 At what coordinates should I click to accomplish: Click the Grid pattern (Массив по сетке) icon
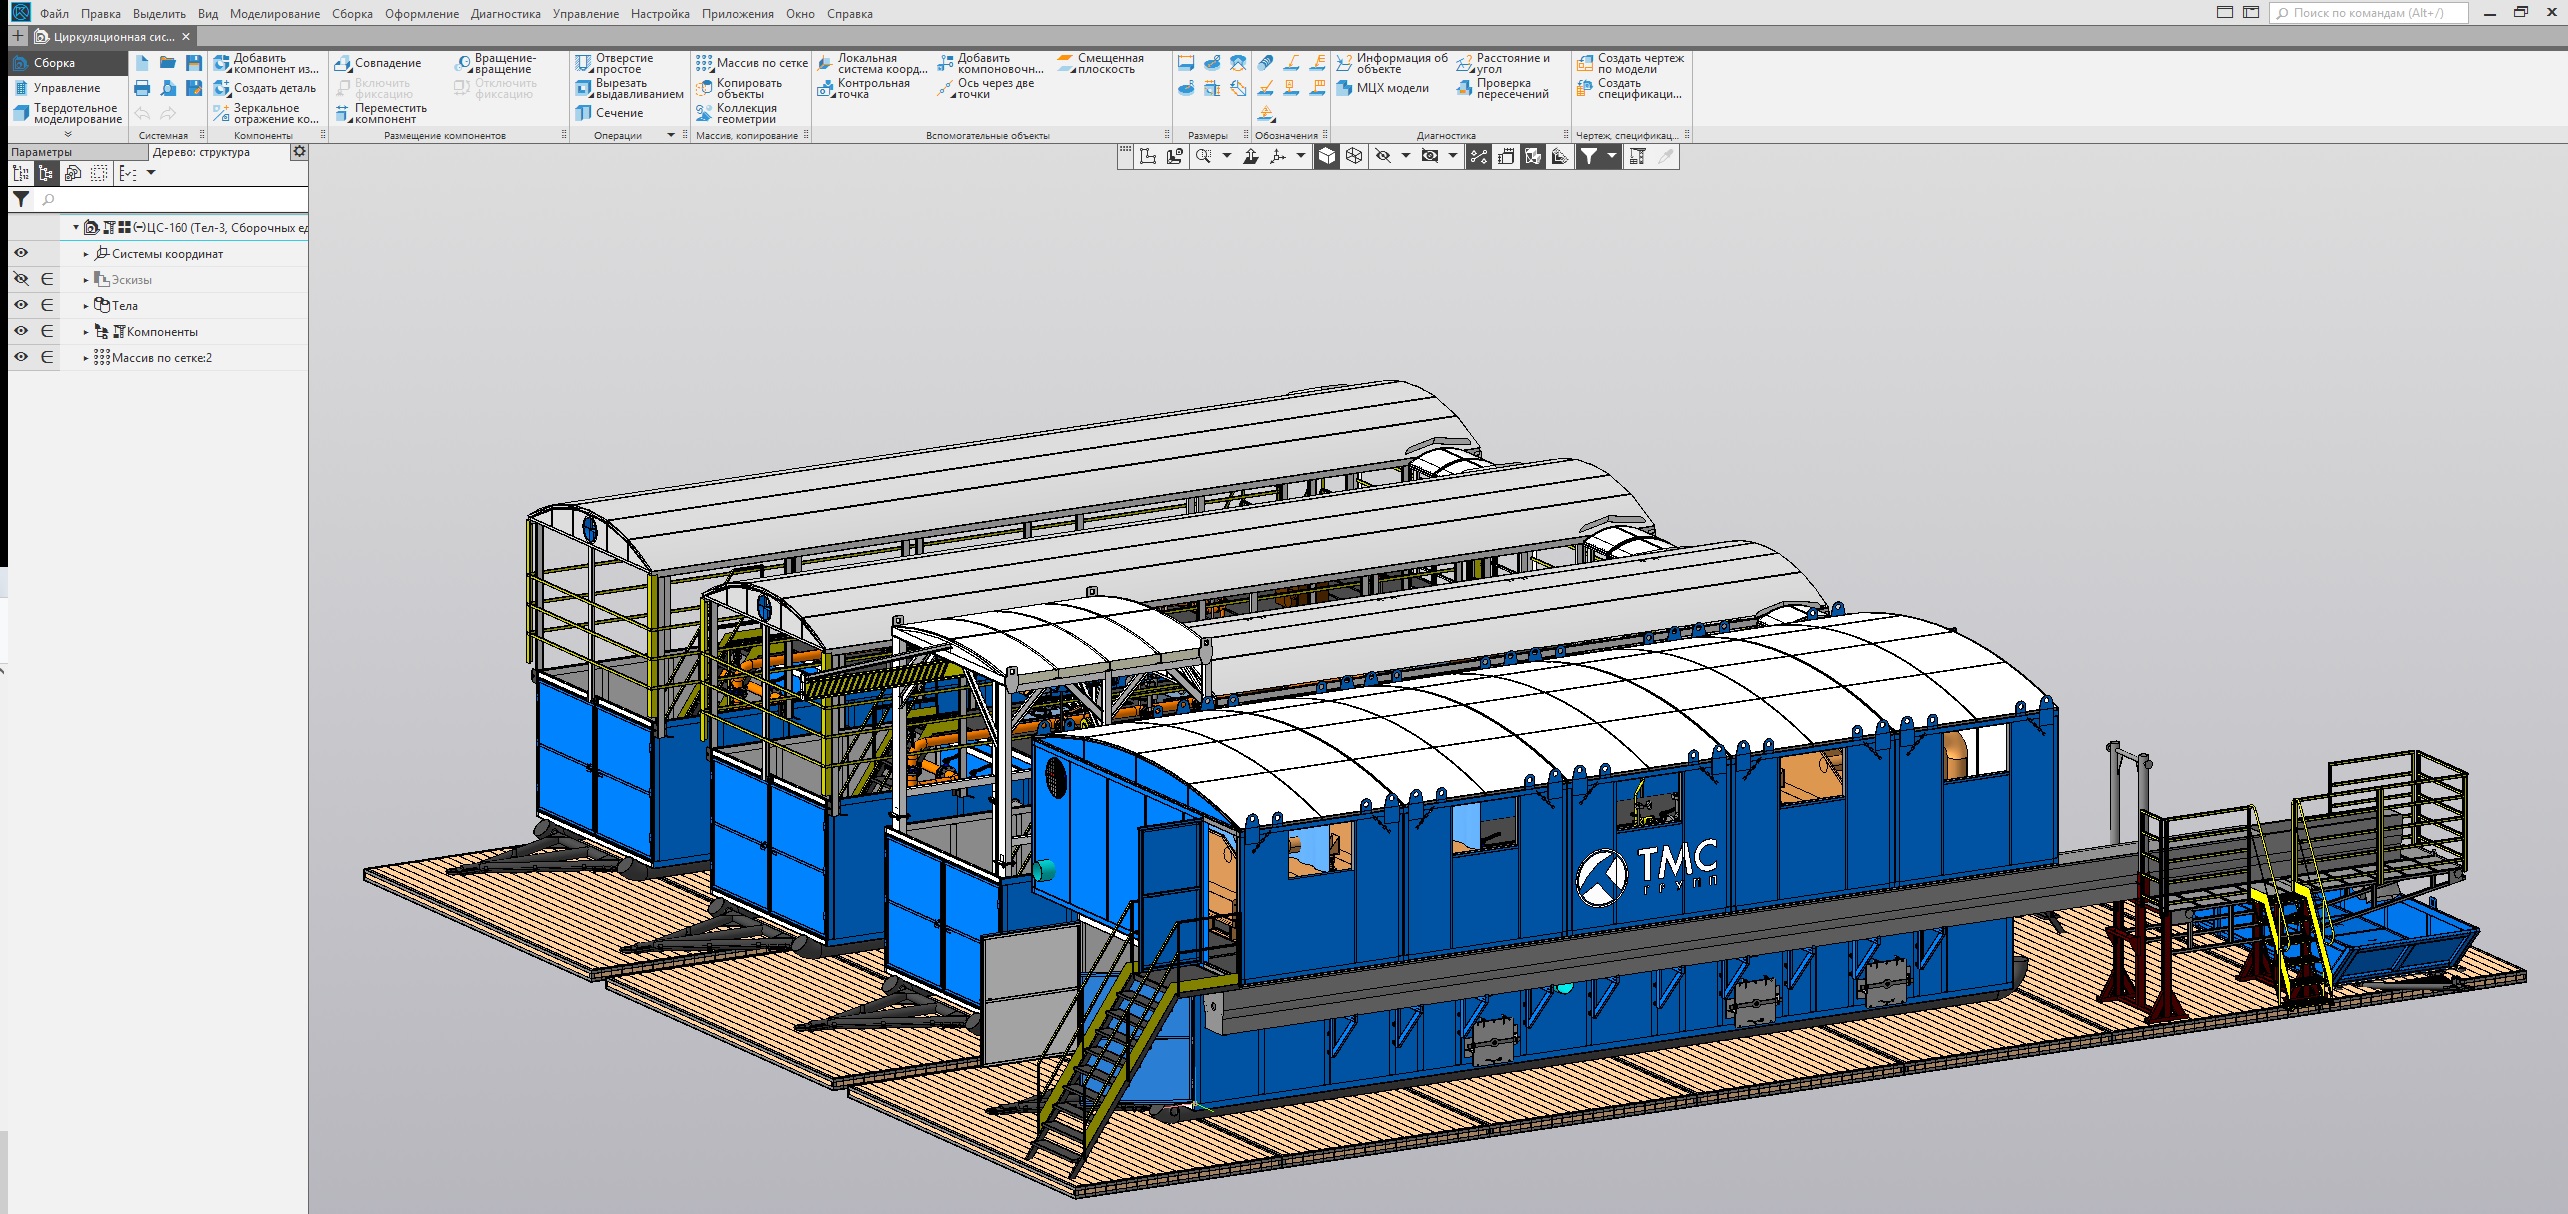coord(705,63)
